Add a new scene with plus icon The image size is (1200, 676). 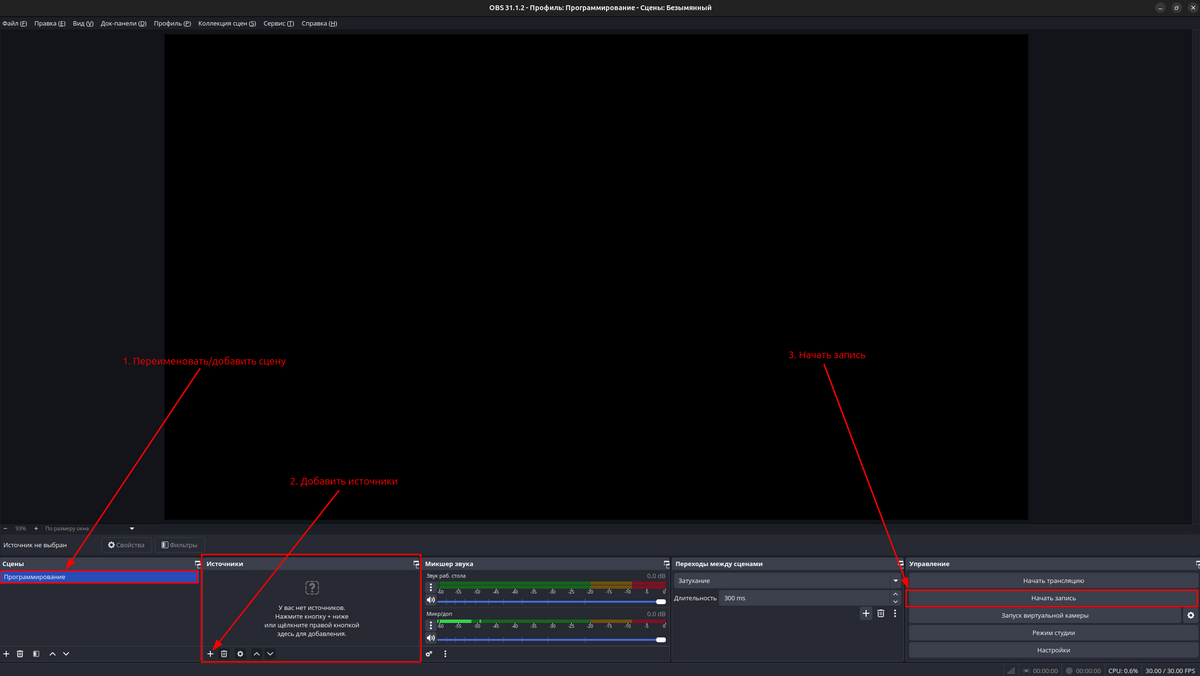tap(6, 654)
